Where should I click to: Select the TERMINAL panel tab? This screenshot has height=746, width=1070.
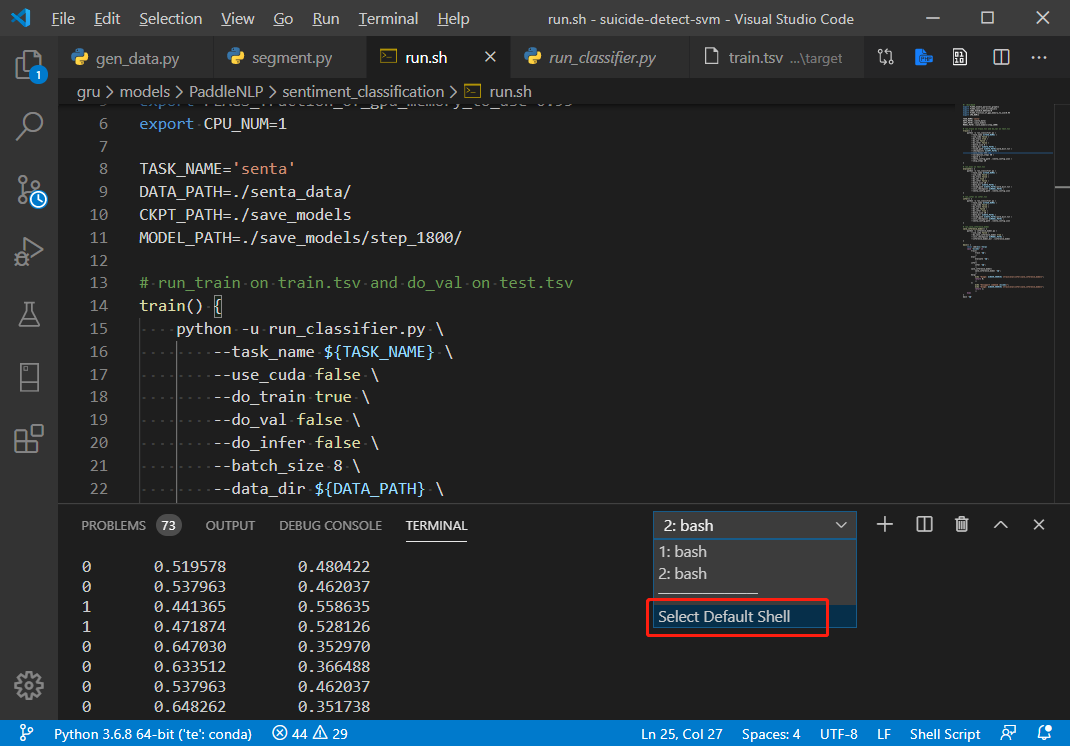(436, 526)
